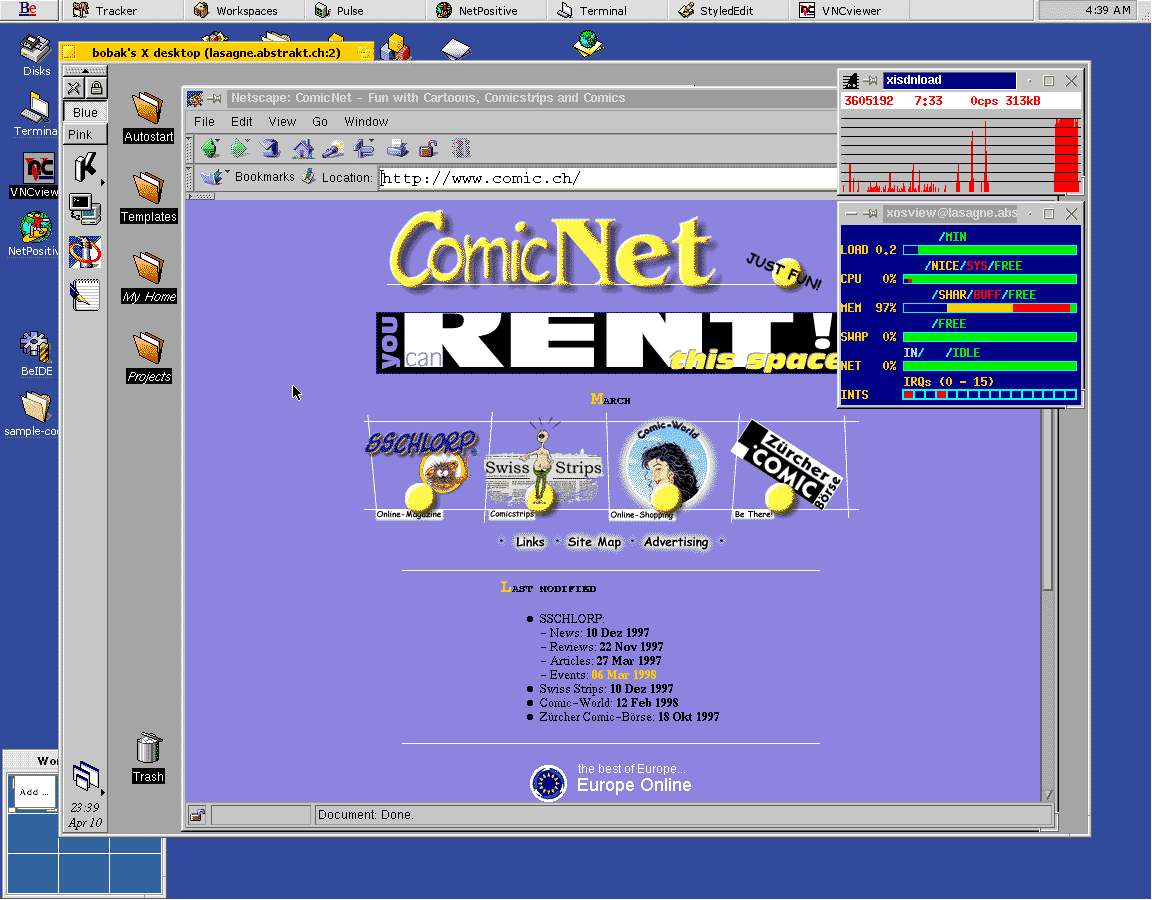
Task: Click the KDE panel logout X button
Action: (x=73, y=89)
